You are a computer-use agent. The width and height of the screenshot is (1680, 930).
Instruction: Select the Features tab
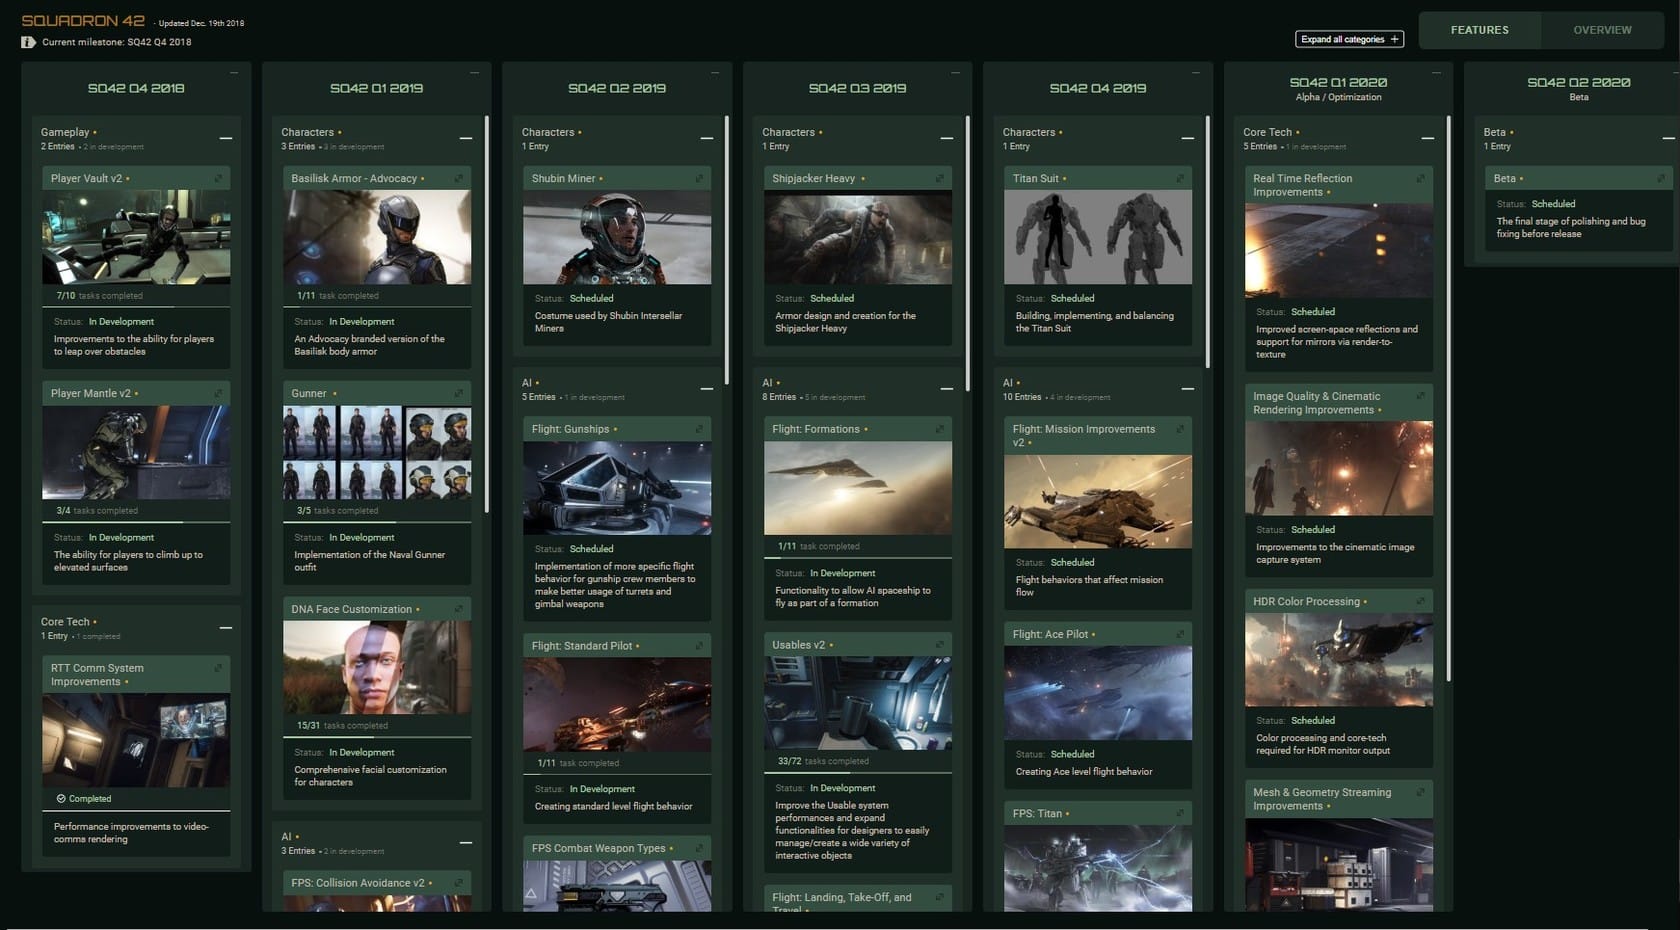pyautogui.click(x=1479, y=30)
